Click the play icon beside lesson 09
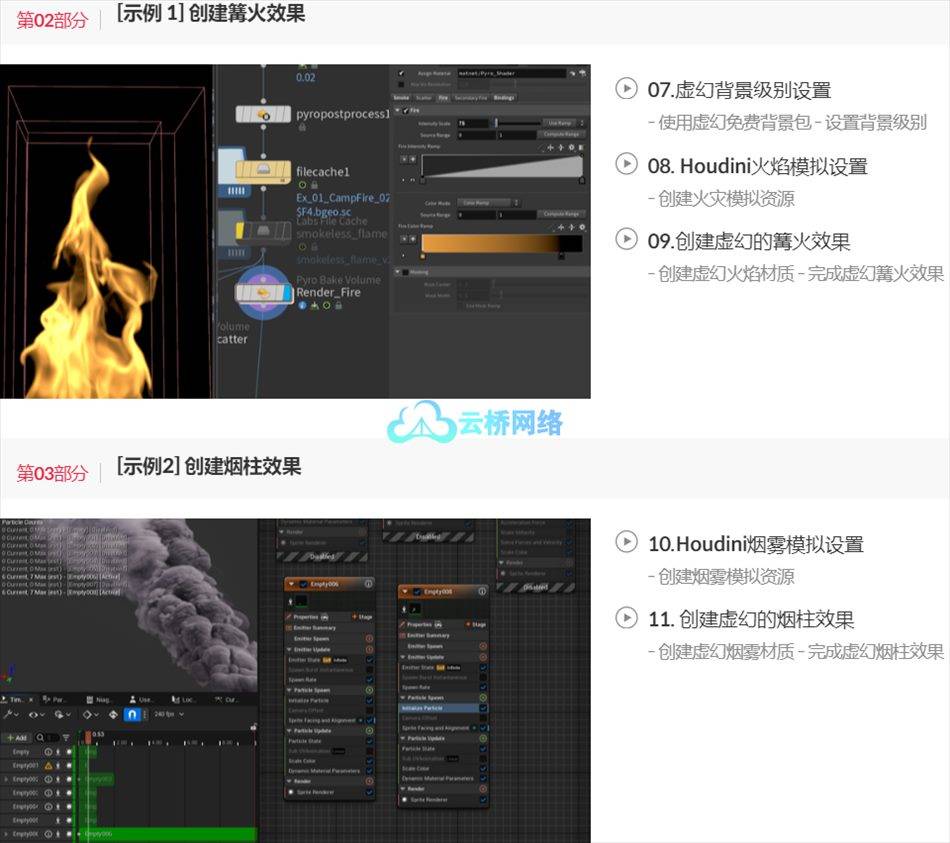This screenshot has width=950, height=843. pyautogui.click(x=626, y=239)
